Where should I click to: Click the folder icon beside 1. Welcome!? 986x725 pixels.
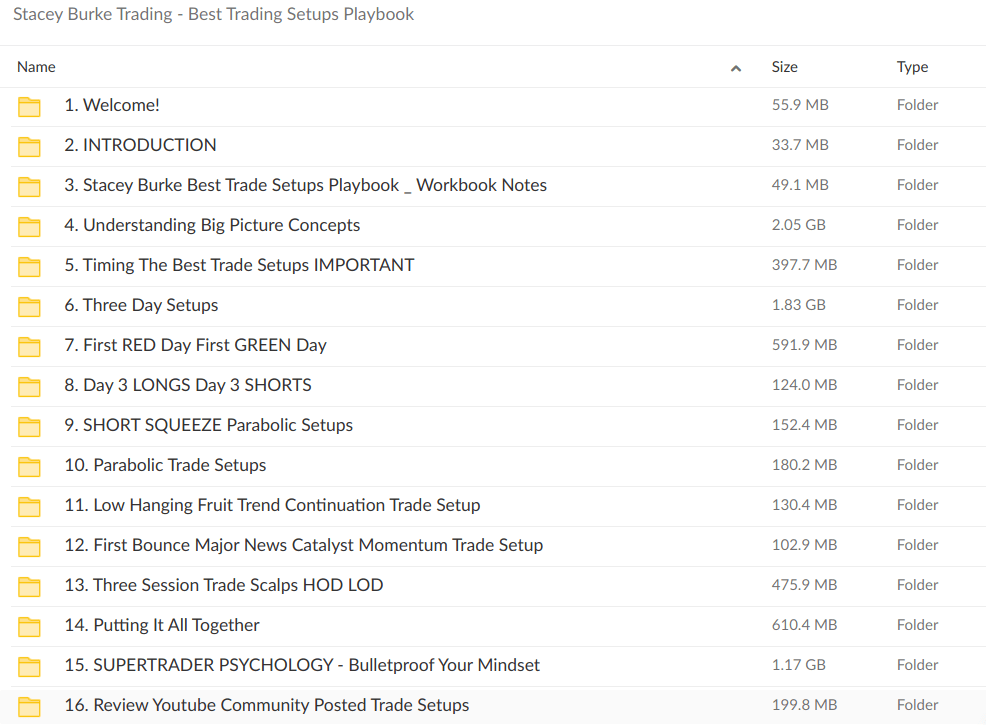click(29, 106)
